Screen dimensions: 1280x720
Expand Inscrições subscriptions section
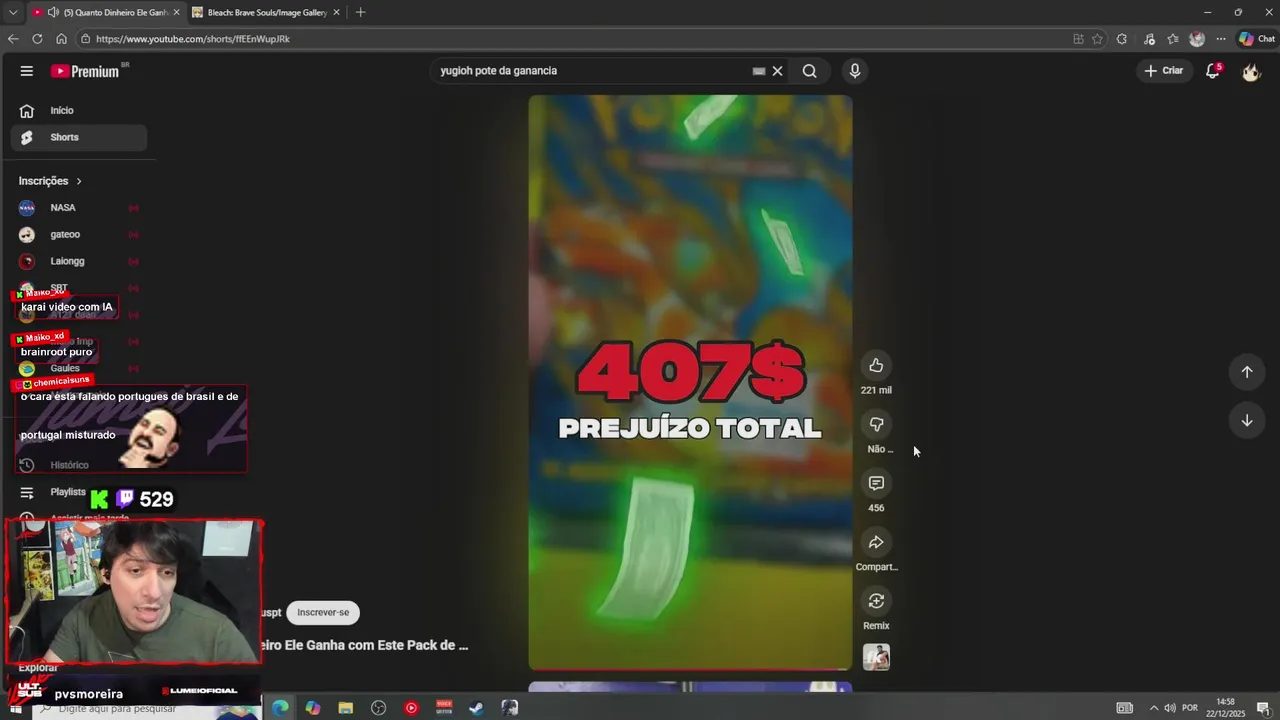click(50, 181)
